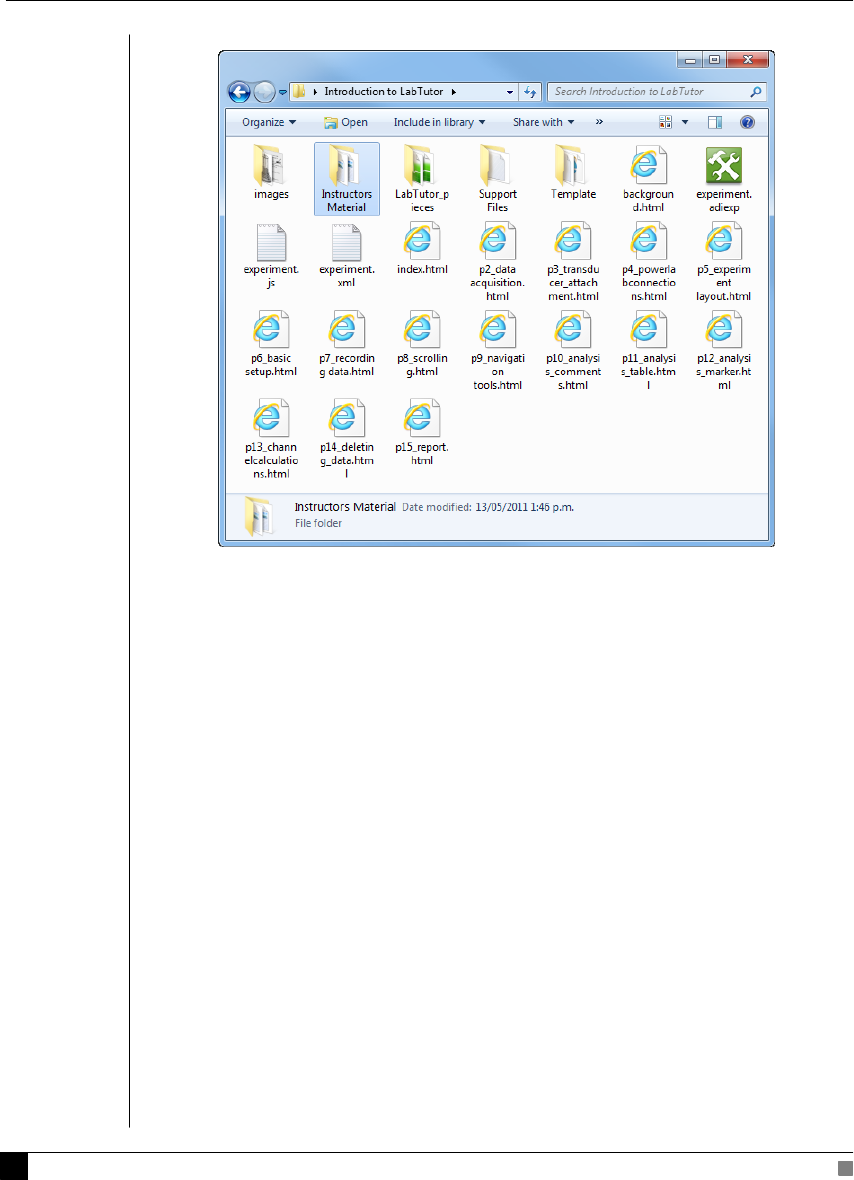Select p15_report.html file

pyautogui.click(x=421, y=433)
